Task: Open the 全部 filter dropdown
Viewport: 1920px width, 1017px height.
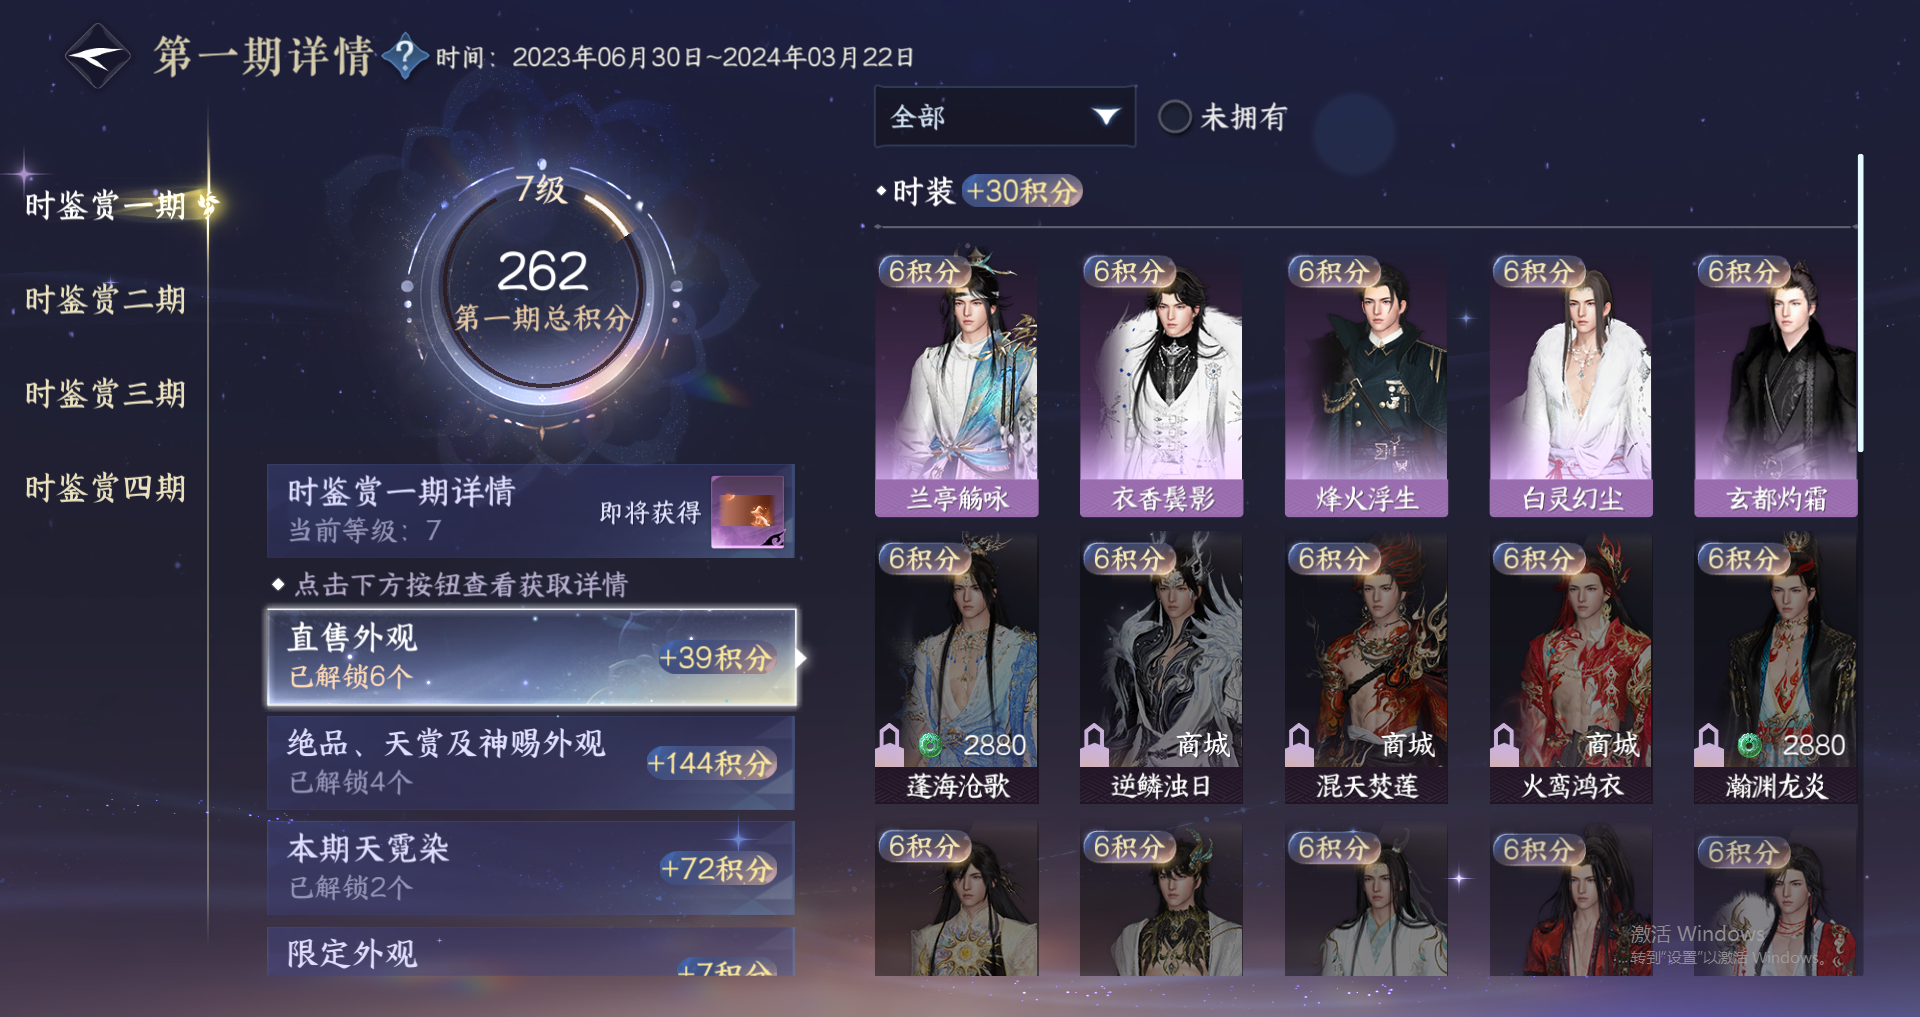Action: [1005, 117]
